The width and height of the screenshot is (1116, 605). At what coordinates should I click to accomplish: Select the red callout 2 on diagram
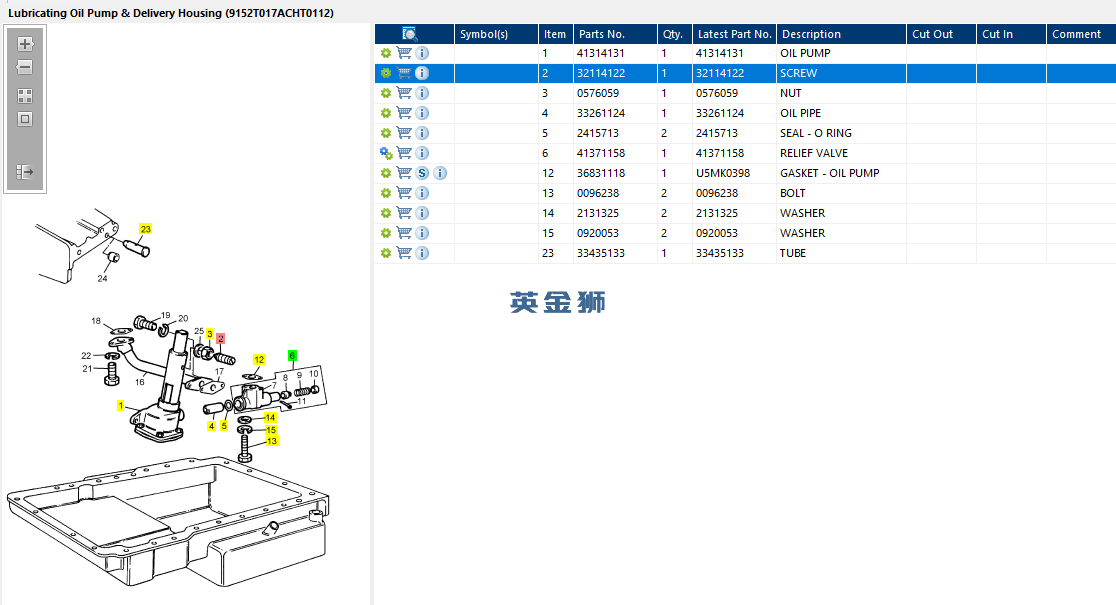coord(221,339)
